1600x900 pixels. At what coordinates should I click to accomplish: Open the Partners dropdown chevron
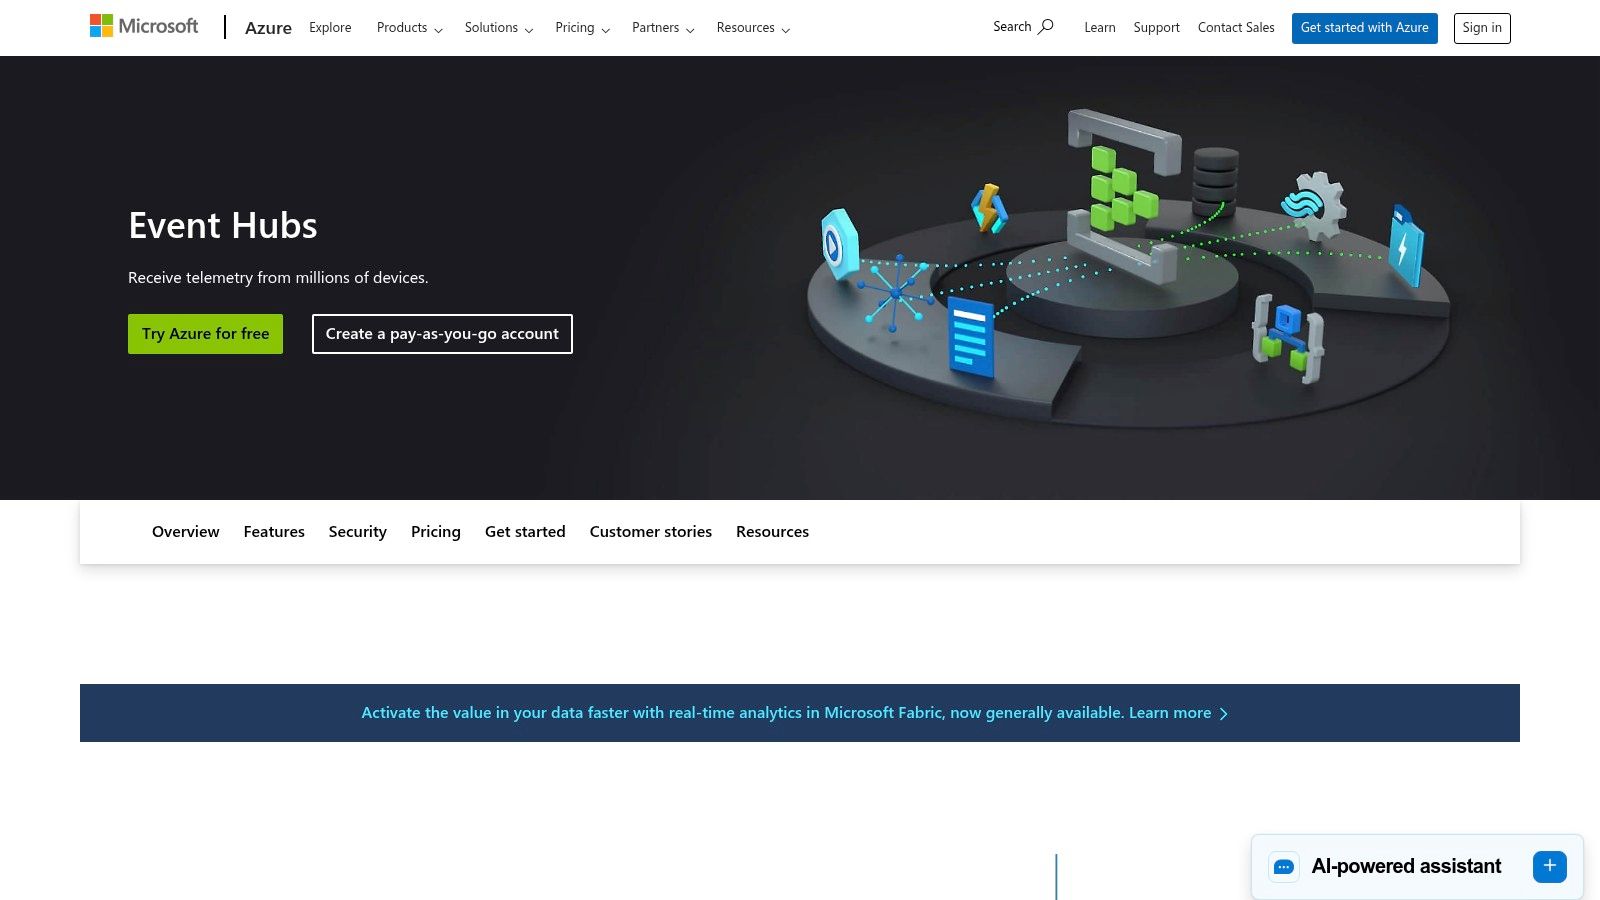[692, 30]
